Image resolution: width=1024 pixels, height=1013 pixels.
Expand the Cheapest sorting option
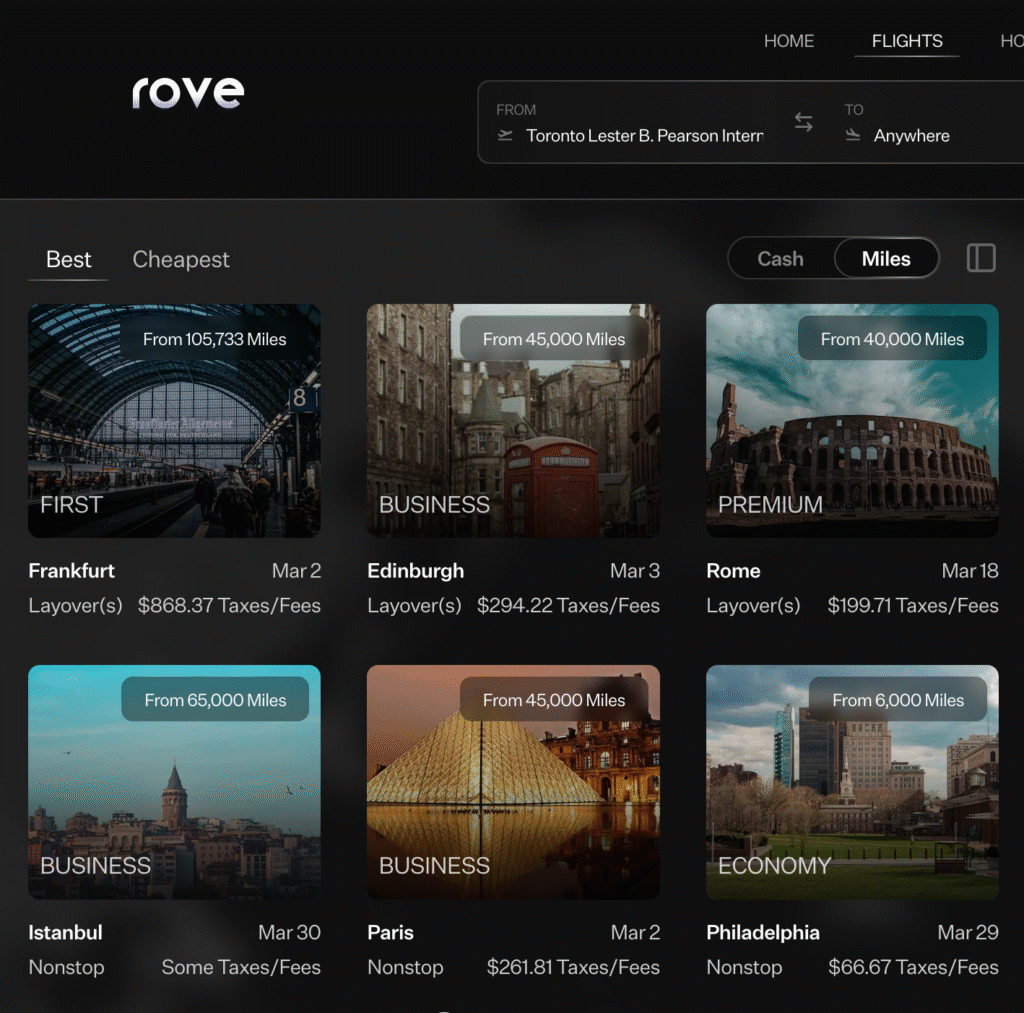(180, 259)
